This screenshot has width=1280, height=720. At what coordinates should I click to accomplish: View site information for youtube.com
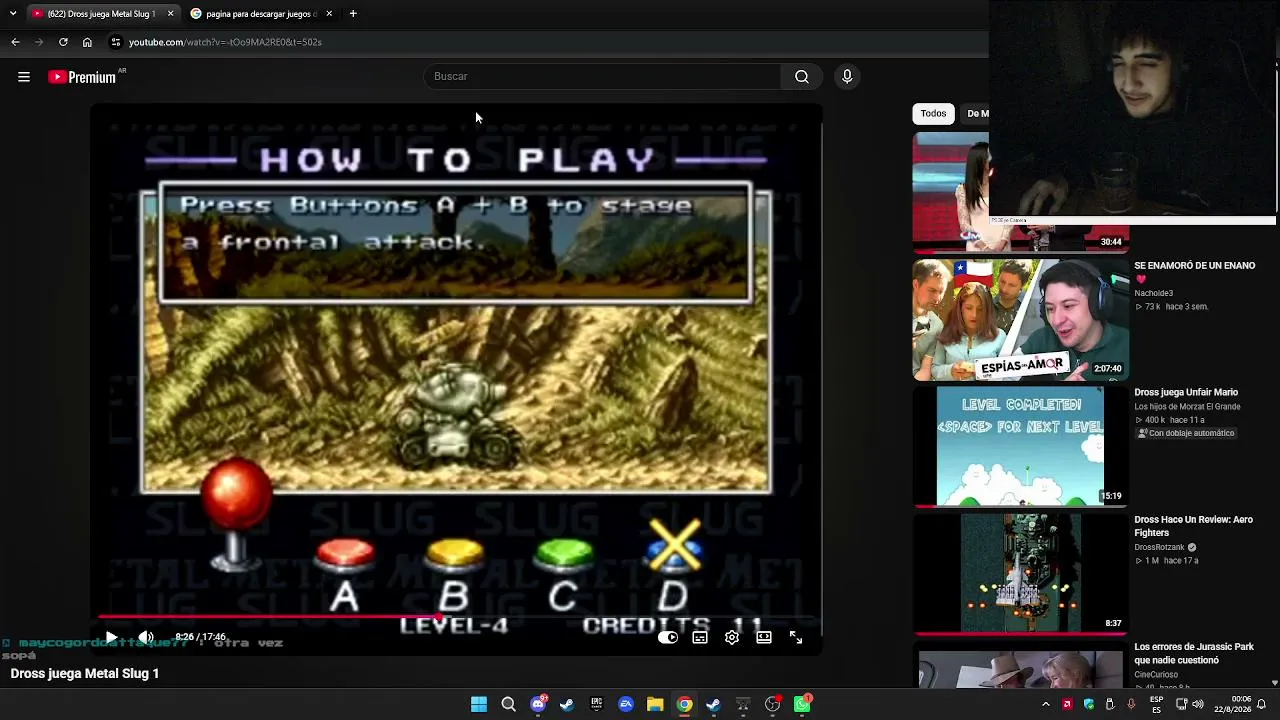pos(116,42)
